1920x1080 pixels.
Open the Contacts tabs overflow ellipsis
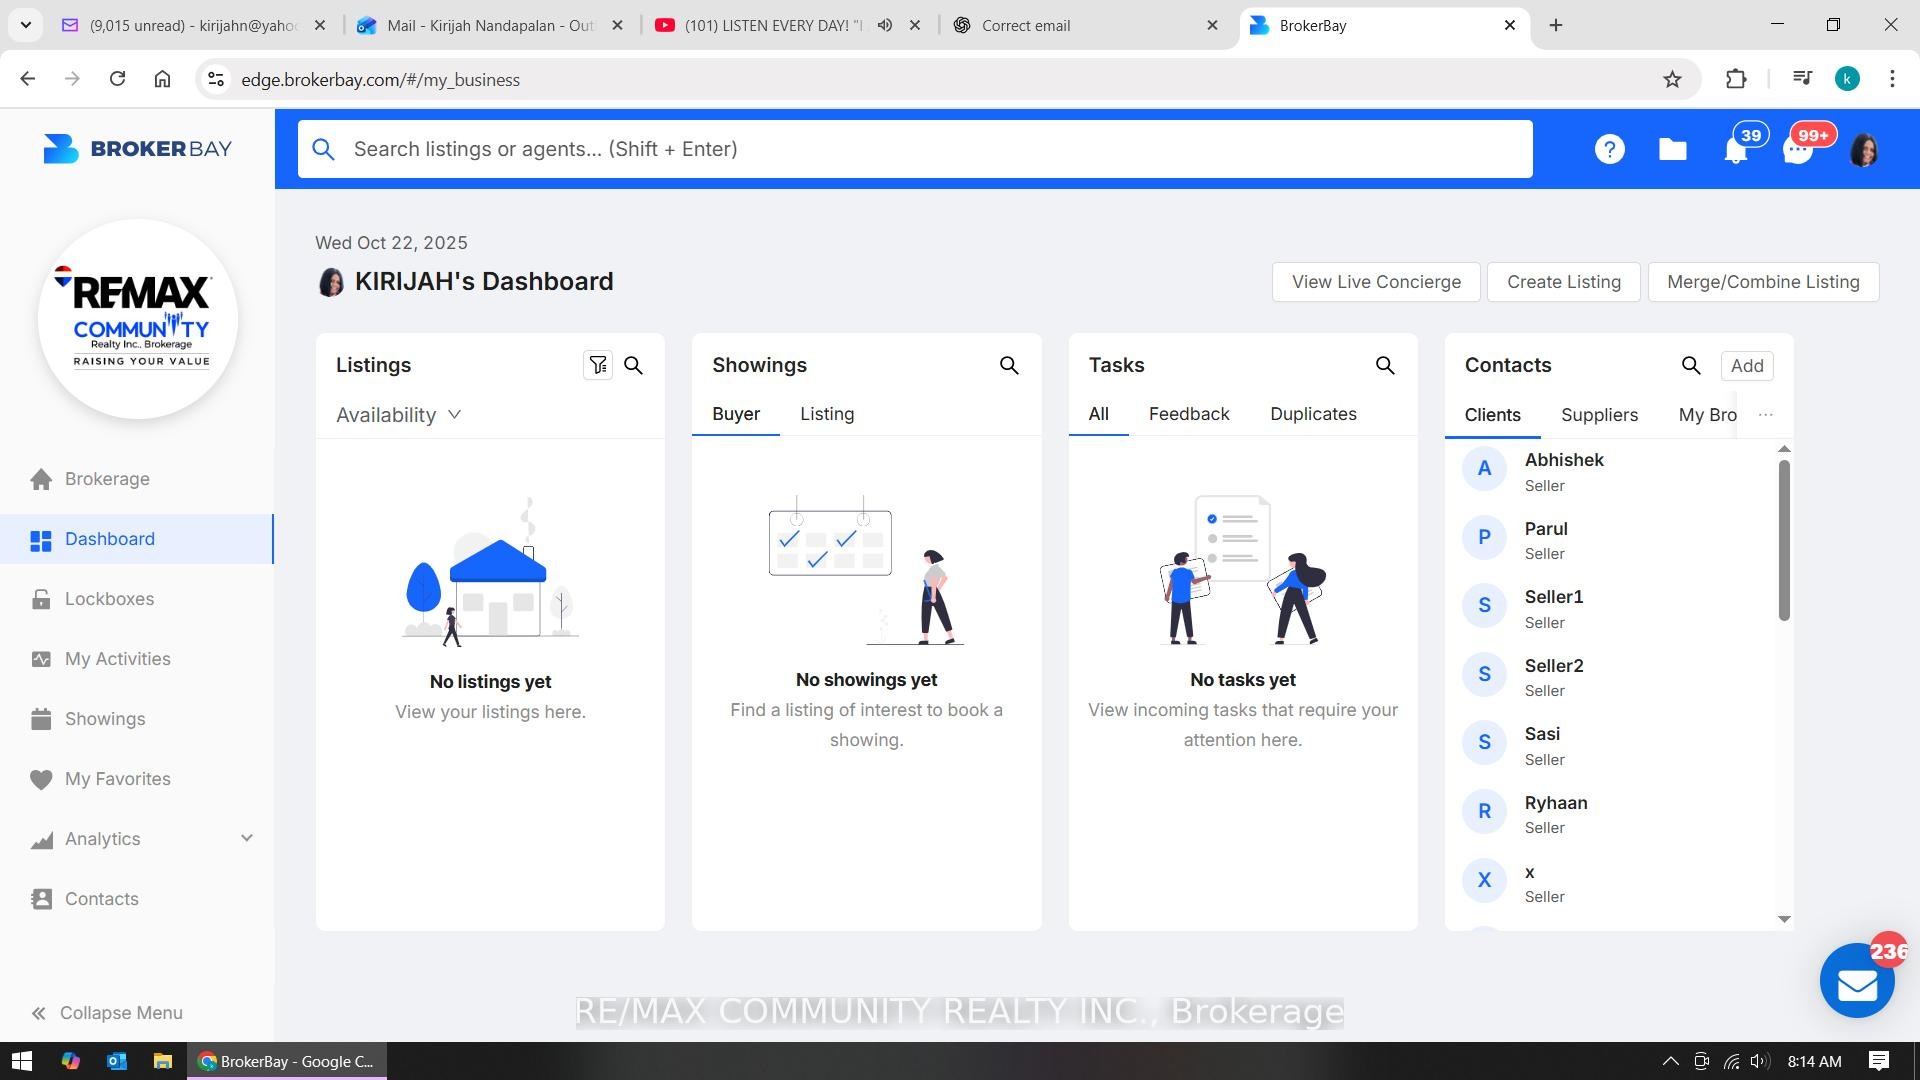[1766, 415]
